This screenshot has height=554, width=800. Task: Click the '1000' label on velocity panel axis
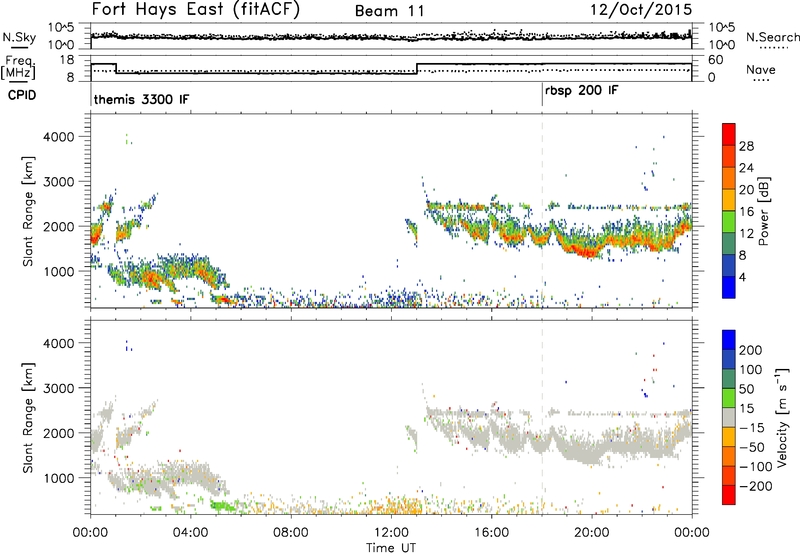pos(58,478)
